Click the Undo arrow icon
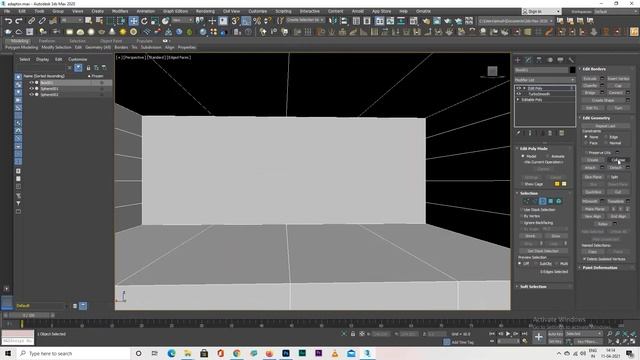Image resolution: width=640 pixels, height=360 pixels. (x=8, y=20)
